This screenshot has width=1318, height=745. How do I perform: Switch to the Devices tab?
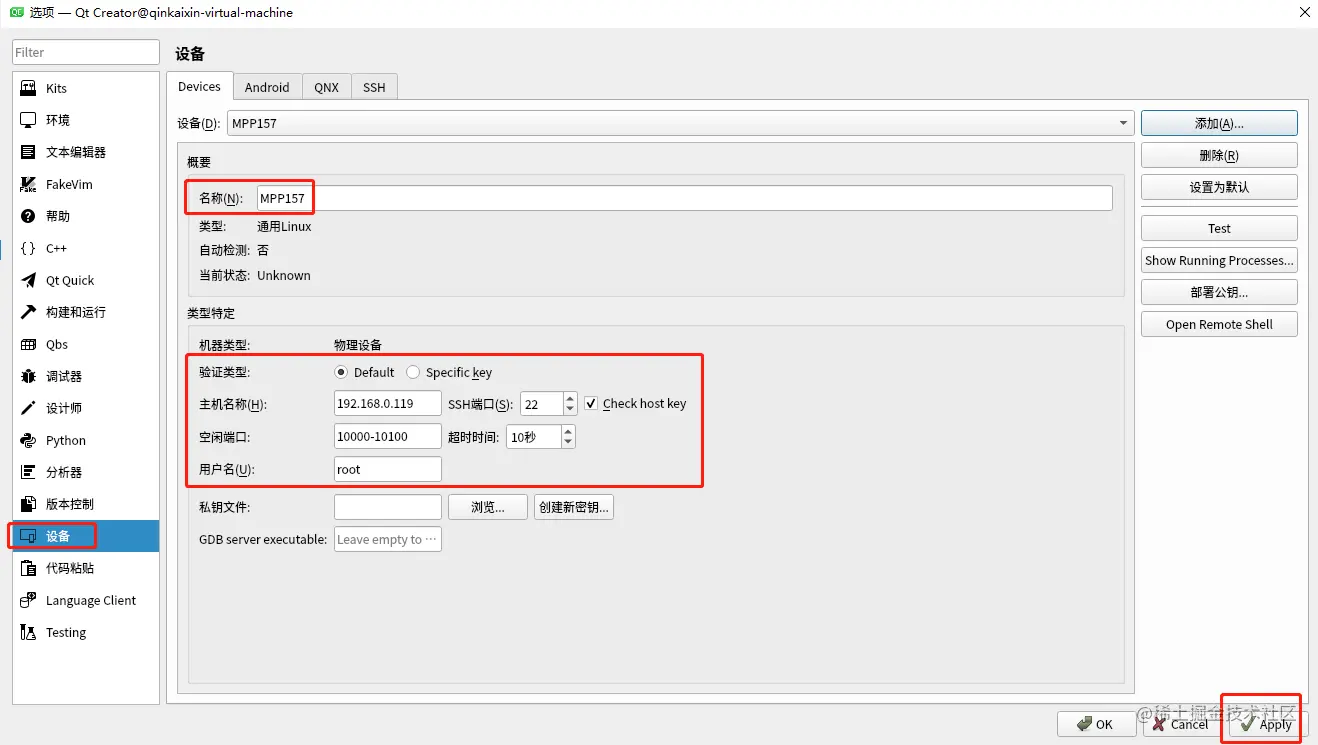pos(199,86)
